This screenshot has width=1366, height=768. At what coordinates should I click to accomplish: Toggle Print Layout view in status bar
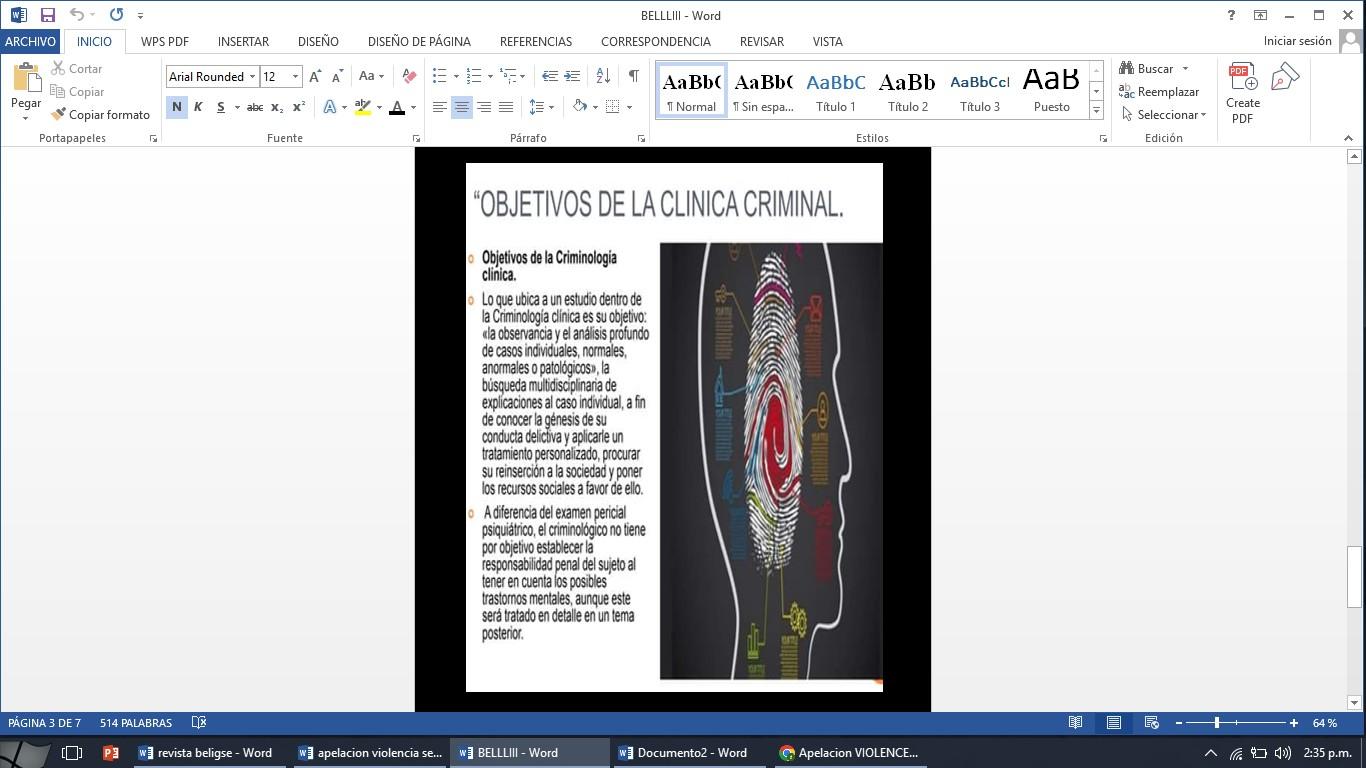(x=1113, y=723)
